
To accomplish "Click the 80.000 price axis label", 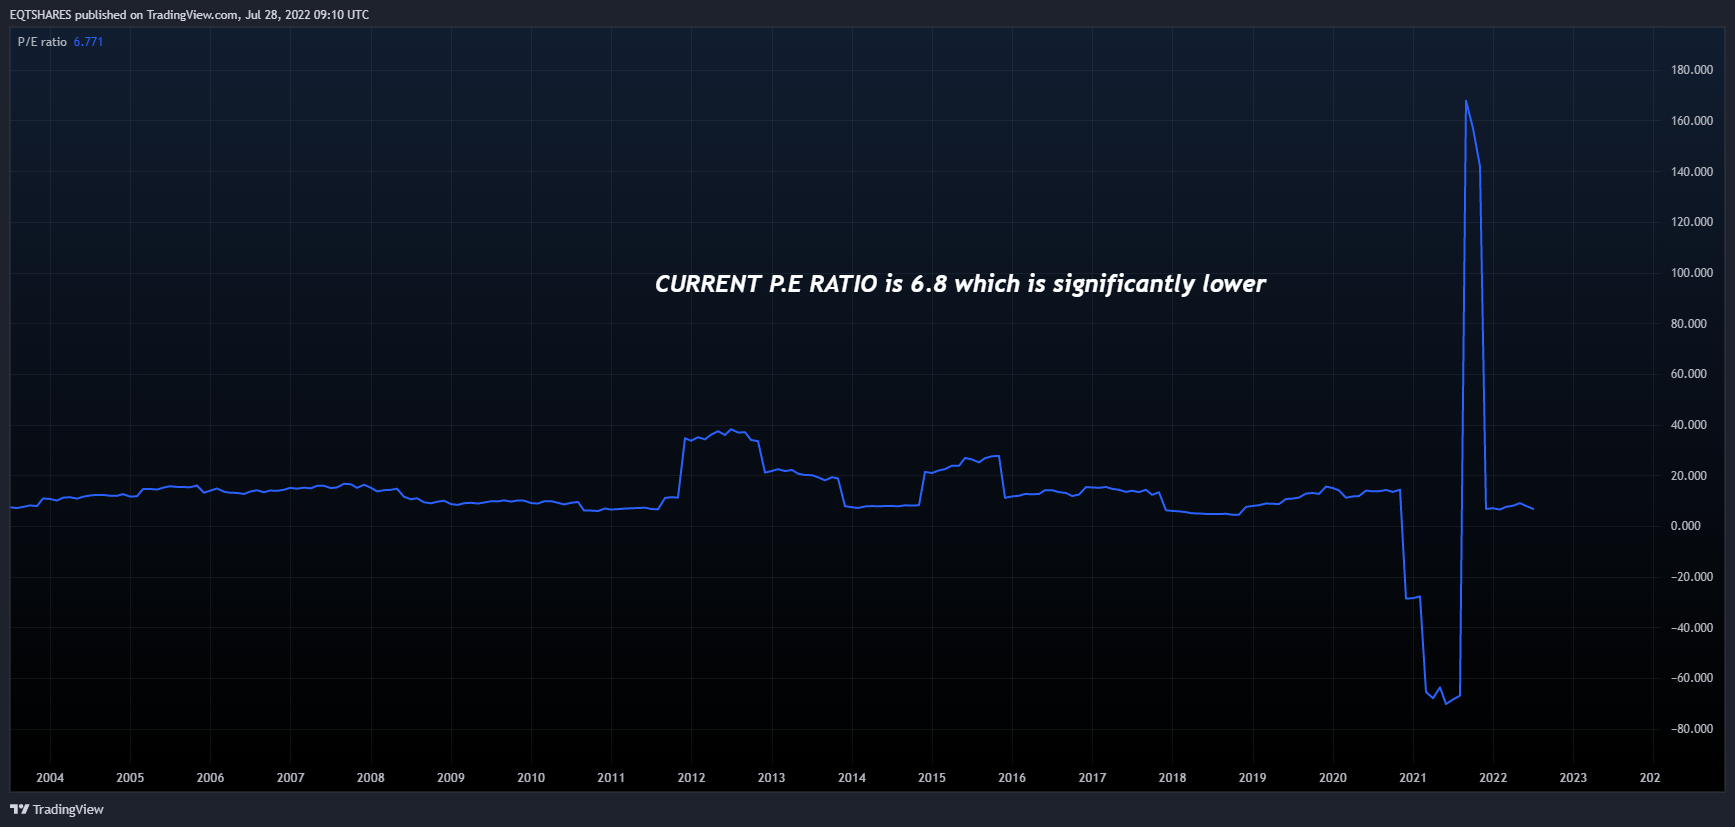I will (x=1689, y=324).
